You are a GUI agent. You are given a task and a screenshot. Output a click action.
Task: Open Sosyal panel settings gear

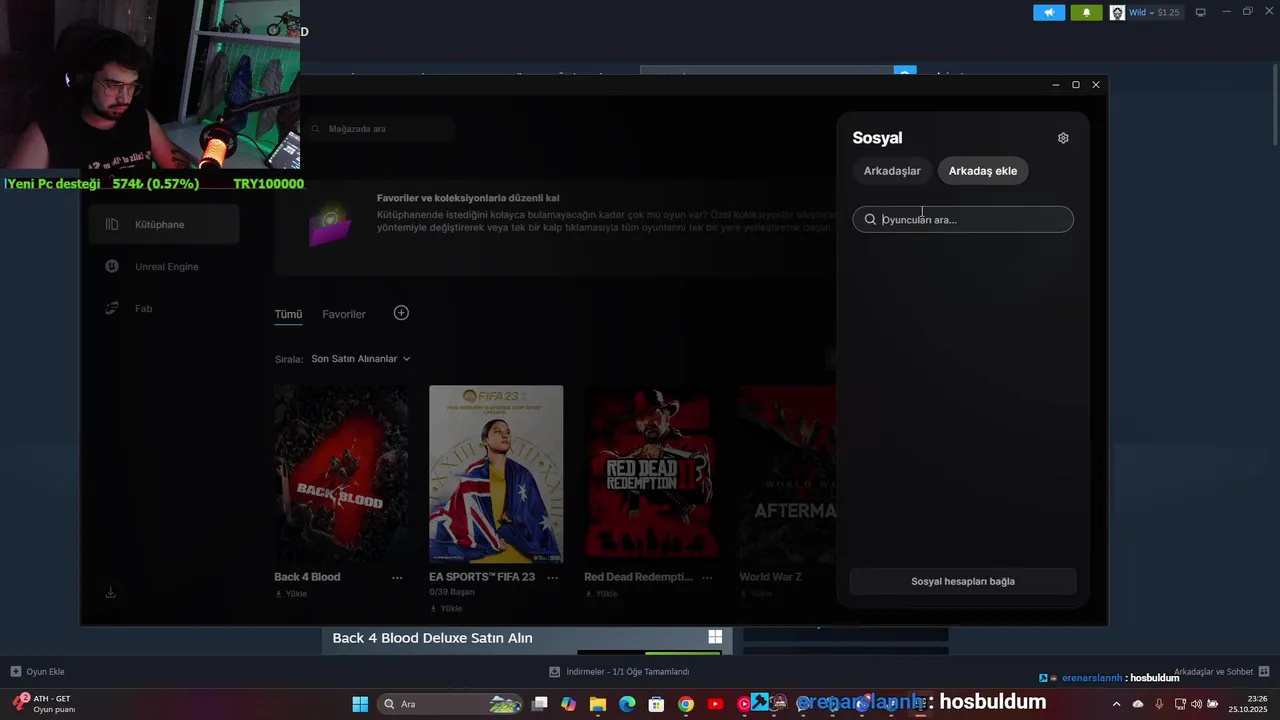coord(1063,138)
